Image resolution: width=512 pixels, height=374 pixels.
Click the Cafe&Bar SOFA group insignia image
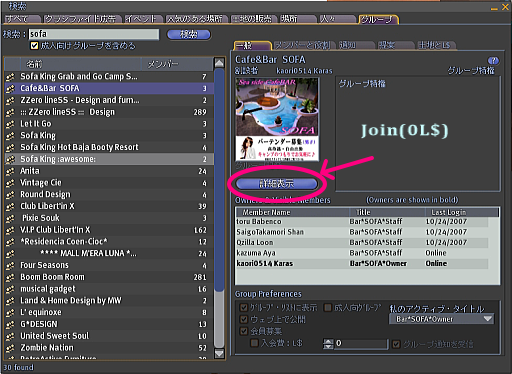point(277,119)
